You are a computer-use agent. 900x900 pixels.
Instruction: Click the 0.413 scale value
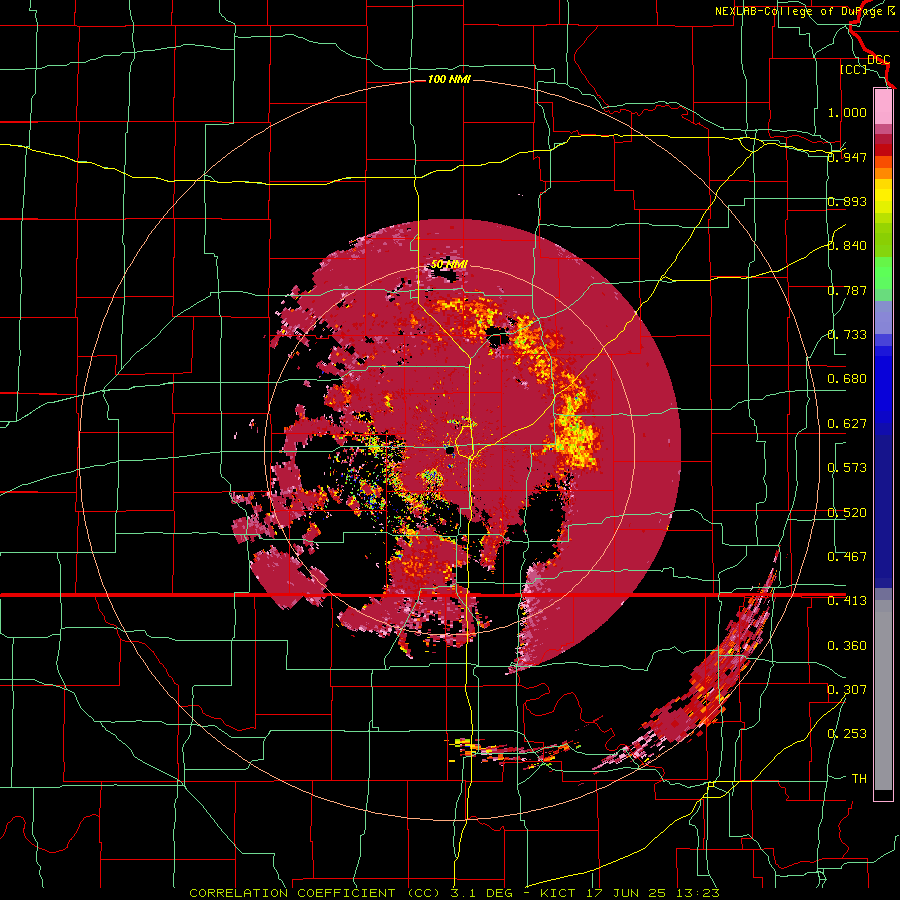click(x=847, y=601)
